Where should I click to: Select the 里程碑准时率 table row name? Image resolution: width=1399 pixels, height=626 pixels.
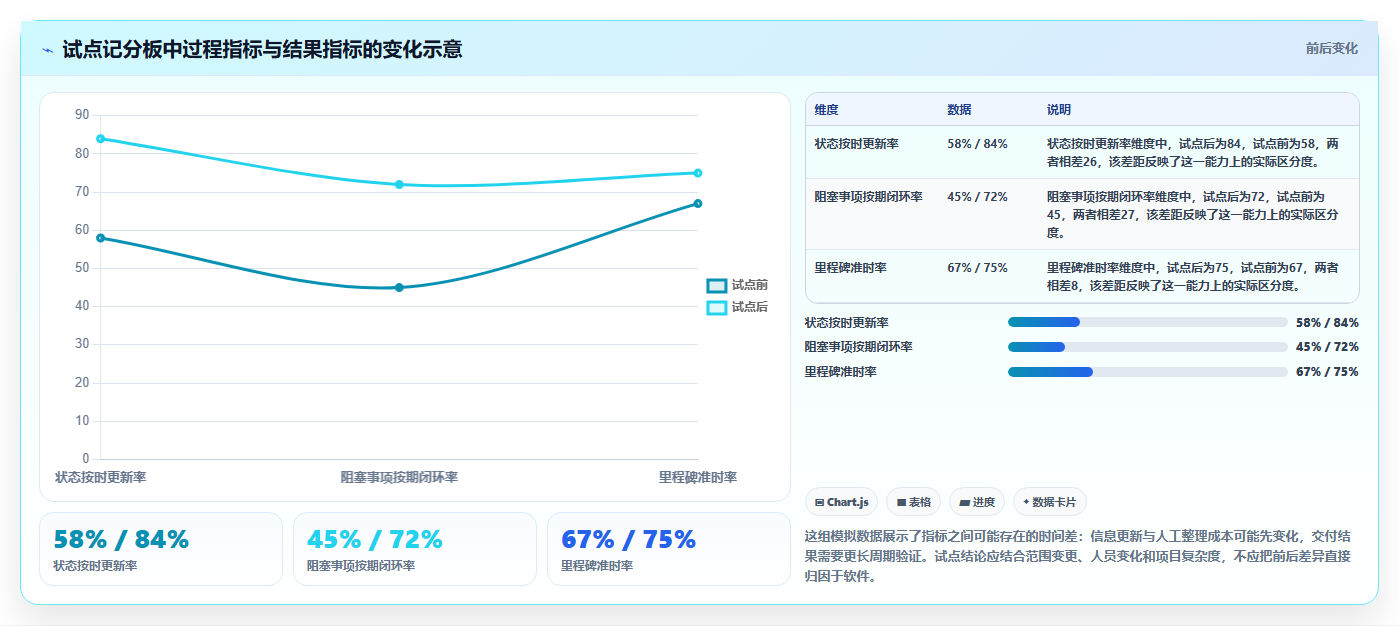click(851, 268)
